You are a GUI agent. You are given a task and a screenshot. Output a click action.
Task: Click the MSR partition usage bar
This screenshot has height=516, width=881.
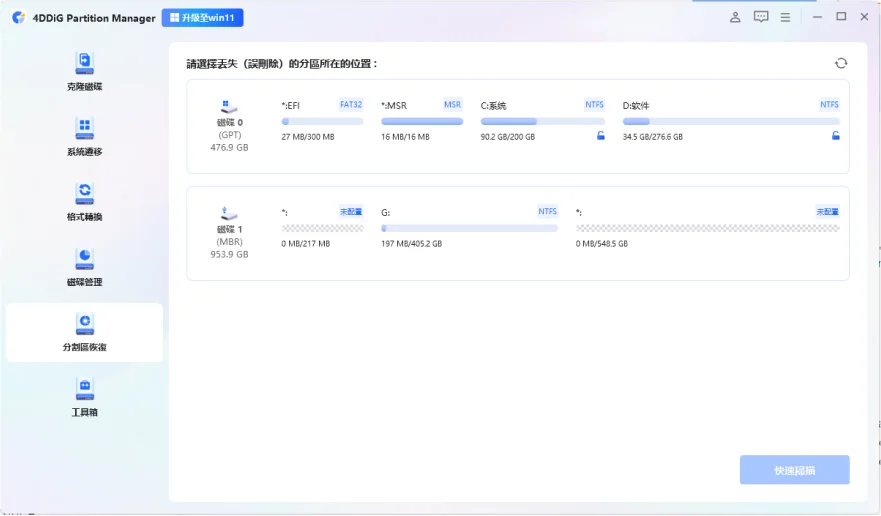coord(422,121)
